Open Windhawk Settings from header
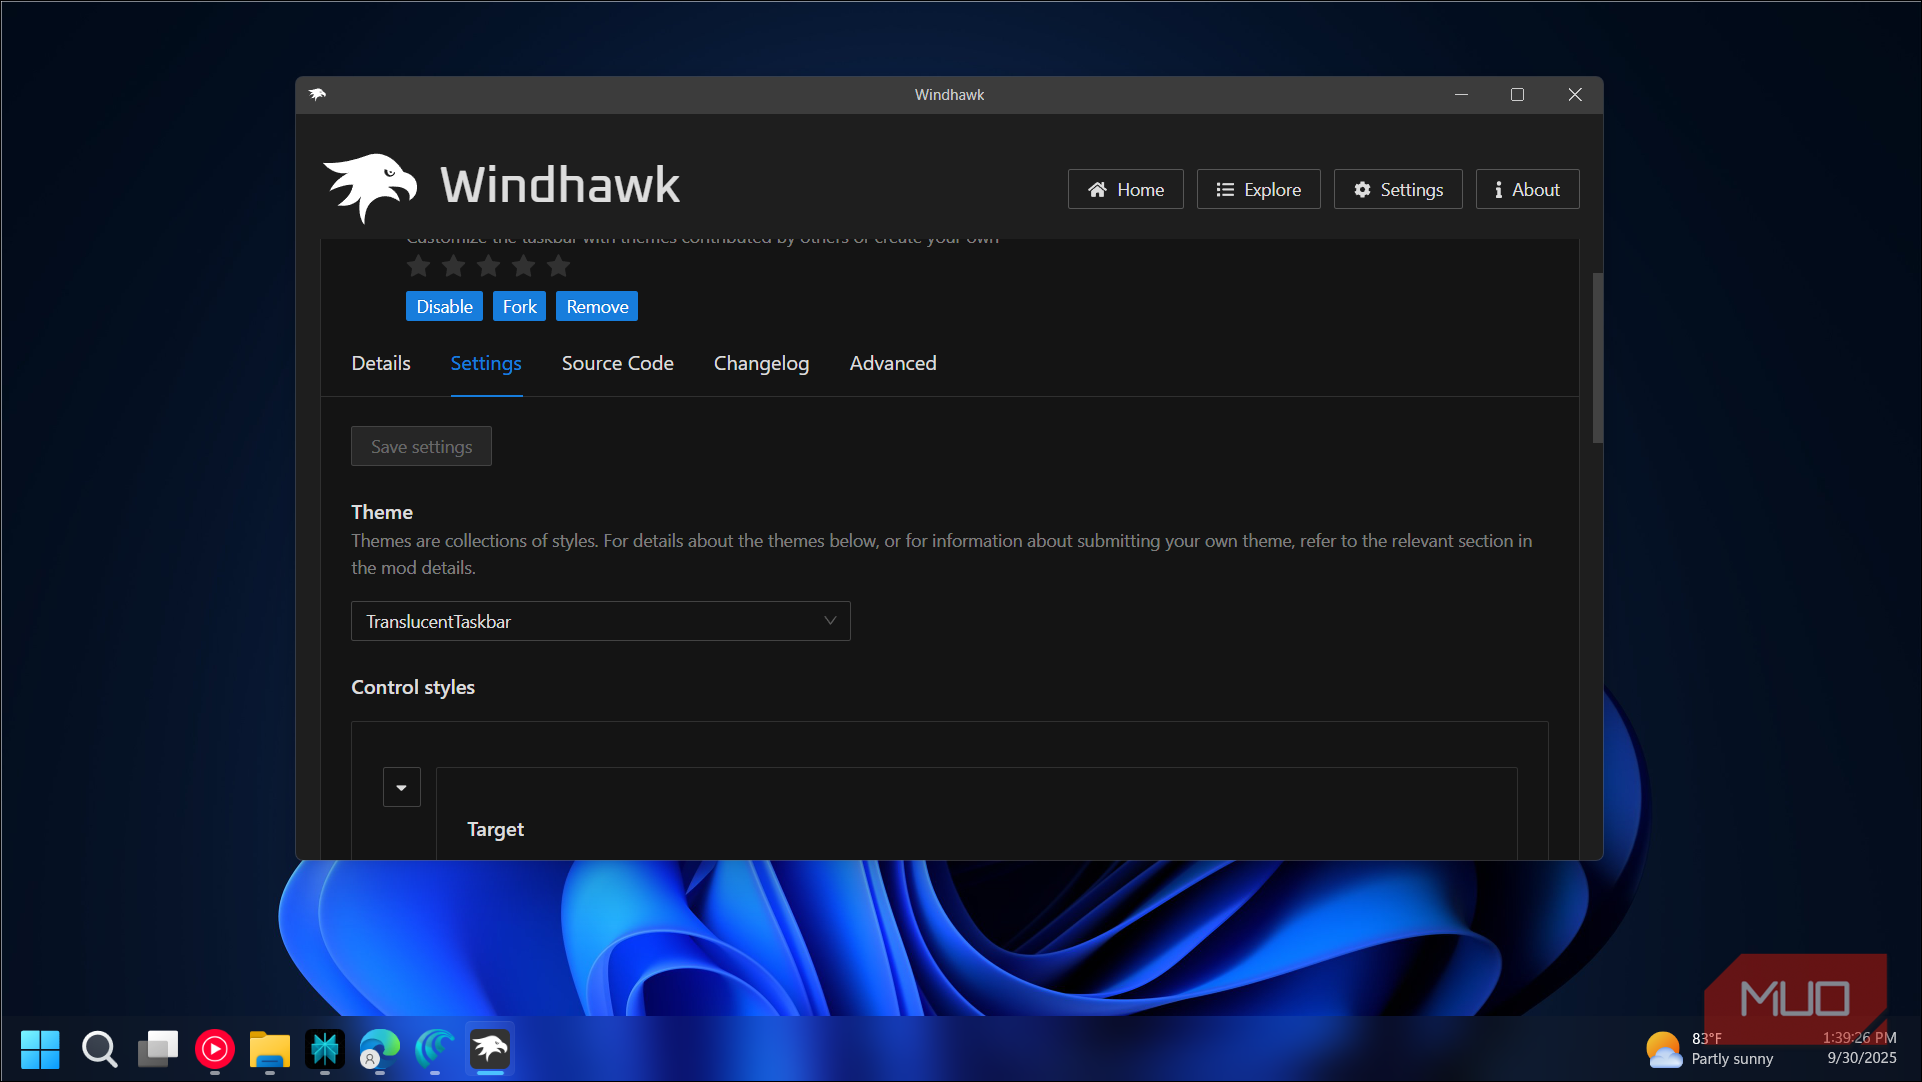Viewport: 1922px width, 1082px height. [1397, 189]
